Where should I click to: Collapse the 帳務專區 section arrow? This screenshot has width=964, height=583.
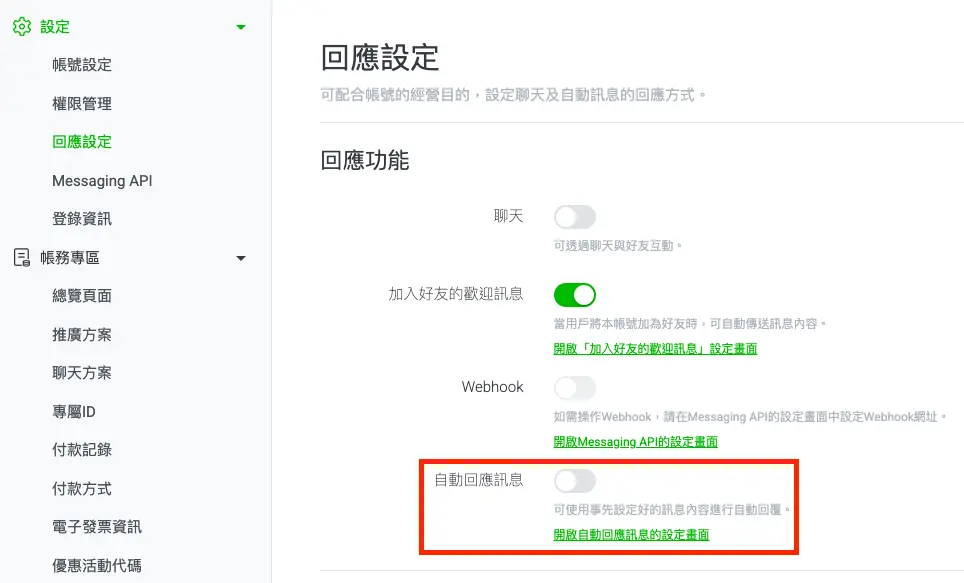[x=241, y=258]
